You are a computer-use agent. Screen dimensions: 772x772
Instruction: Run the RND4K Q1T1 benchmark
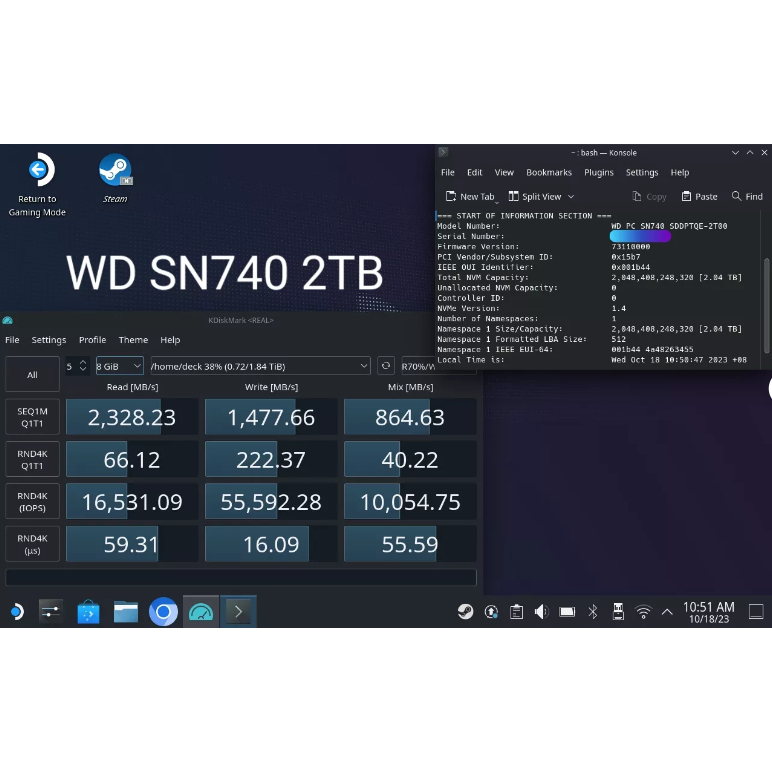(x=32, y=459)
